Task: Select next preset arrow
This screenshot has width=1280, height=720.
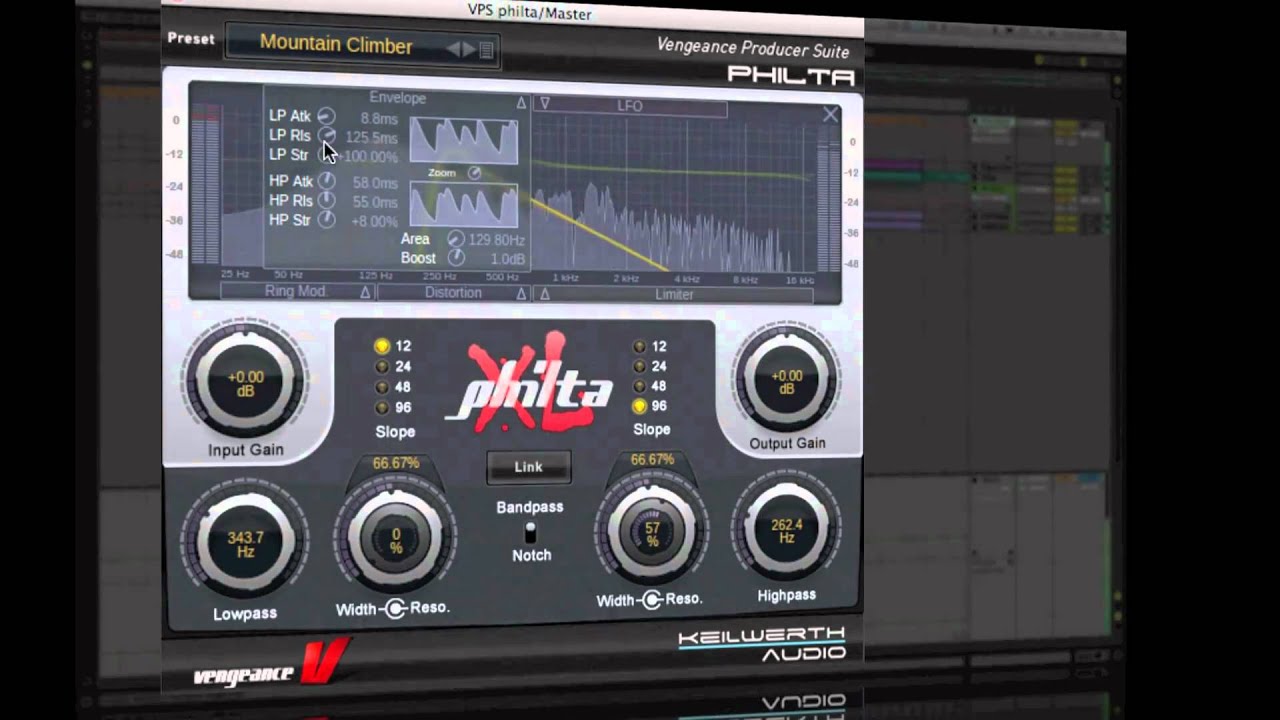Action: click(x=469, y=49)
